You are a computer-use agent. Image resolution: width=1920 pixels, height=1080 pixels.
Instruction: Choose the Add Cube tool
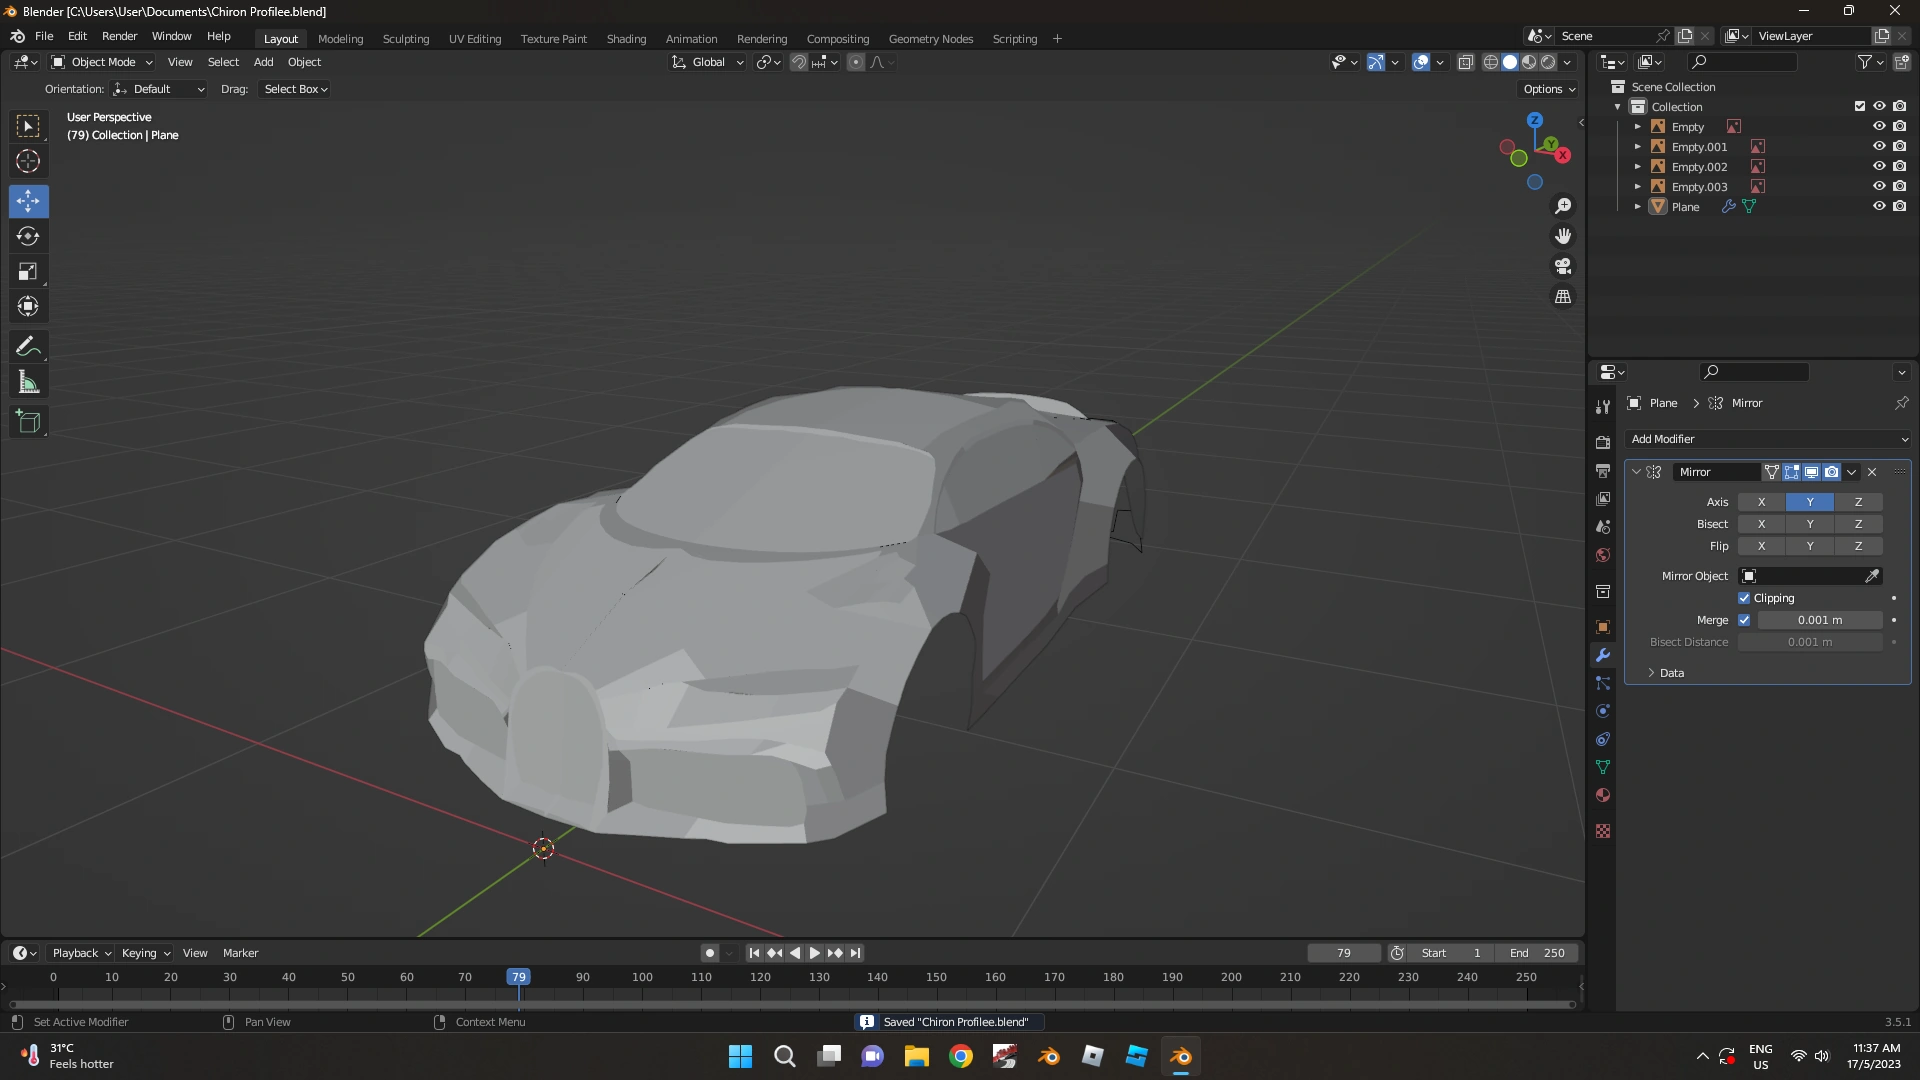click(x=28, y=422)
